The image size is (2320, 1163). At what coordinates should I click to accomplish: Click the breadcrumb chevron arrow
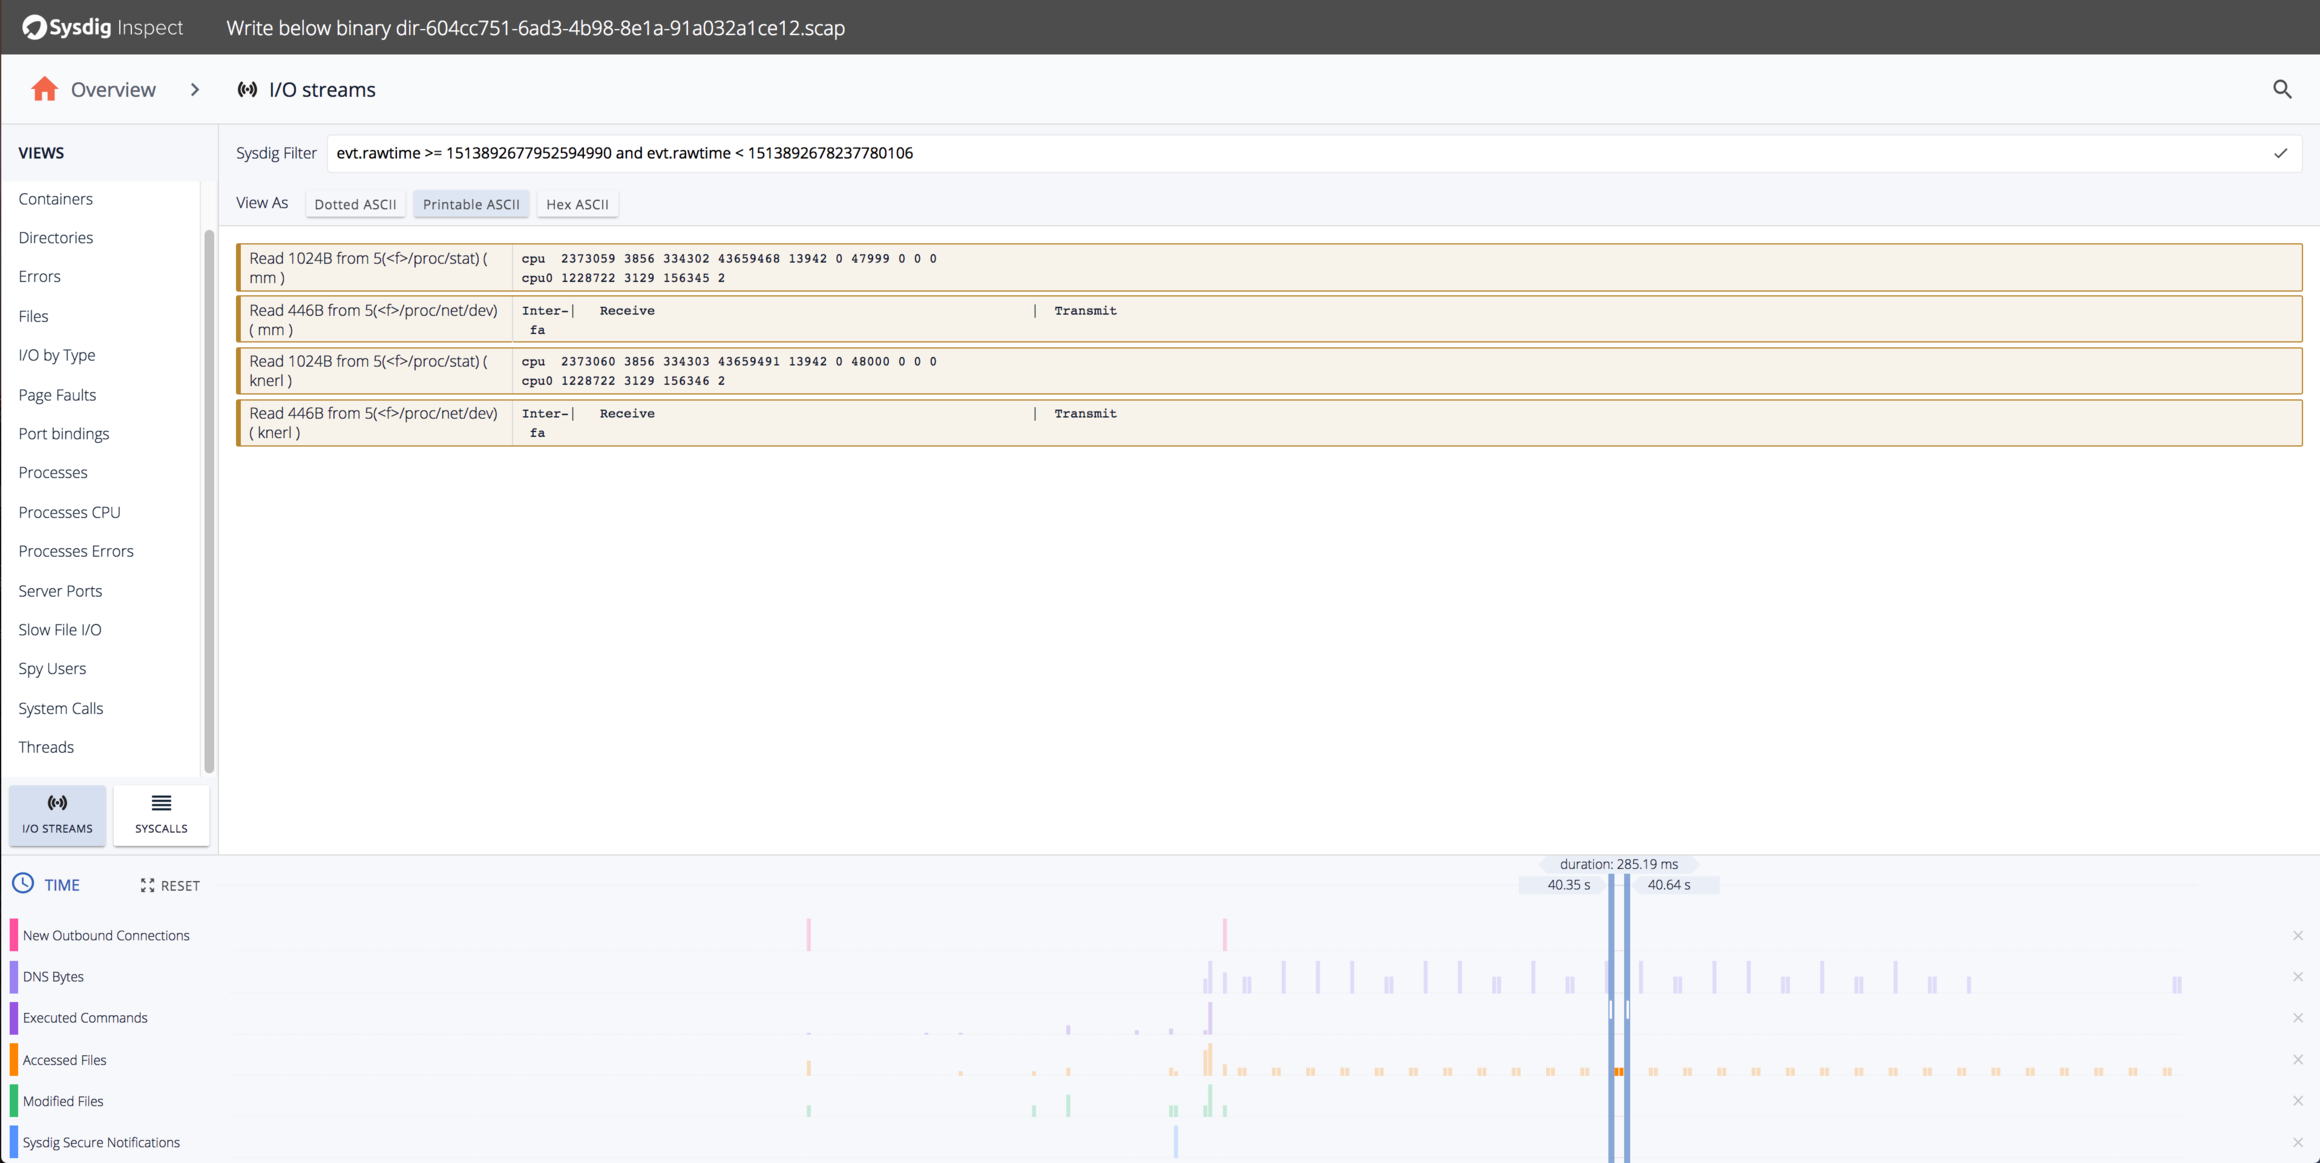pyautogui.click(x=195, y=89)
